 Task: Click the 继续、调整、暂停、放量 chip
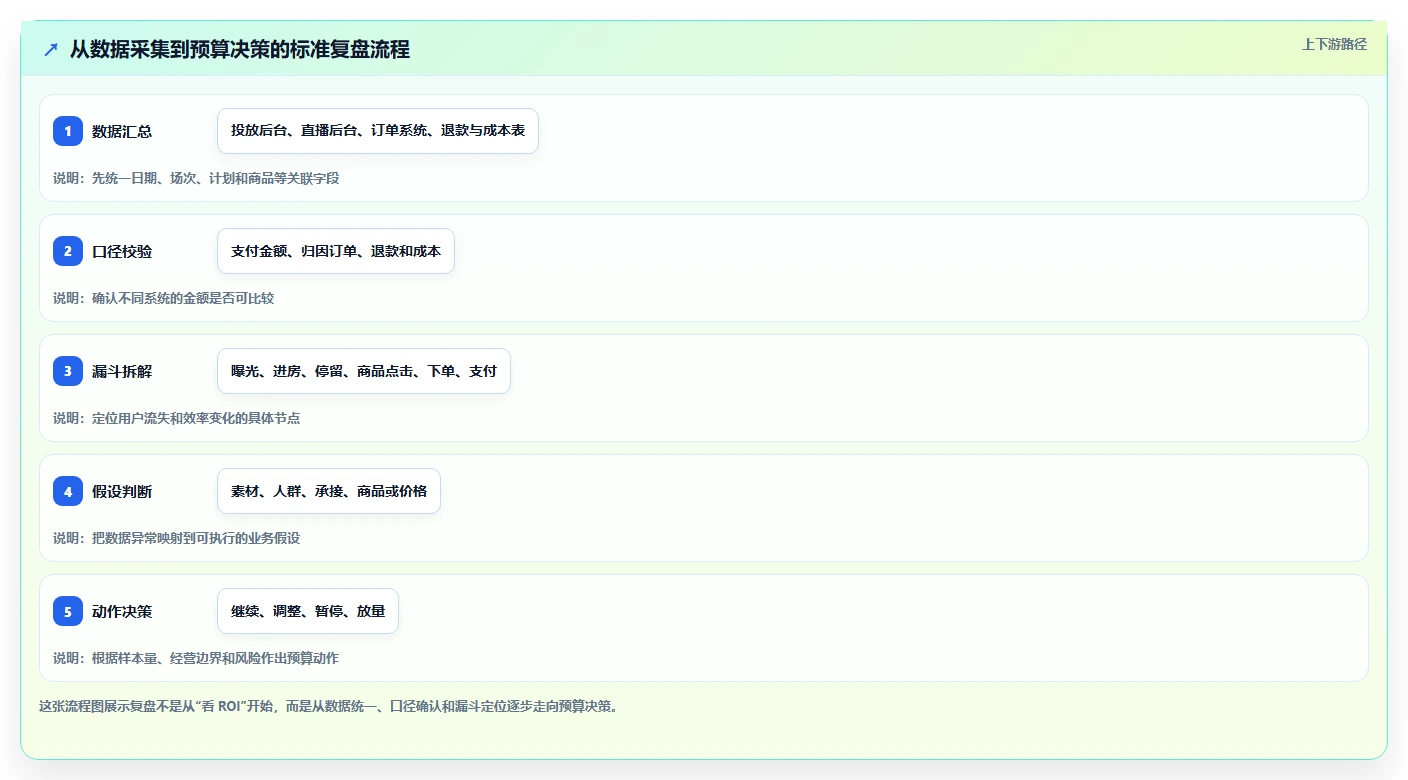coord(308,611)
